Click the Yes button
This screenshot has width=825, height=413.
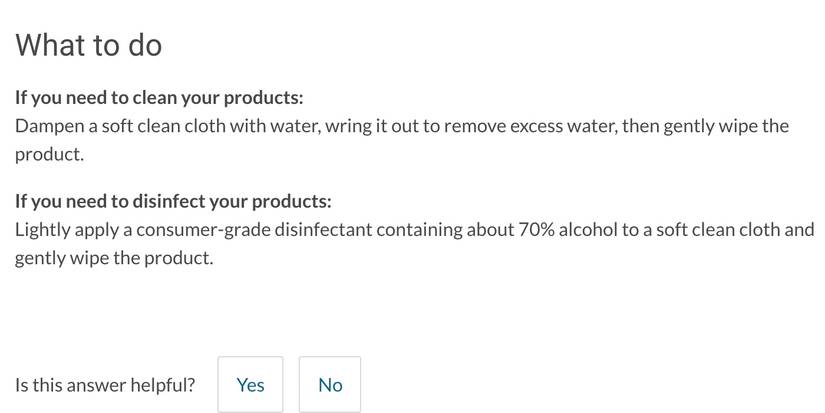tap(250, 385)
